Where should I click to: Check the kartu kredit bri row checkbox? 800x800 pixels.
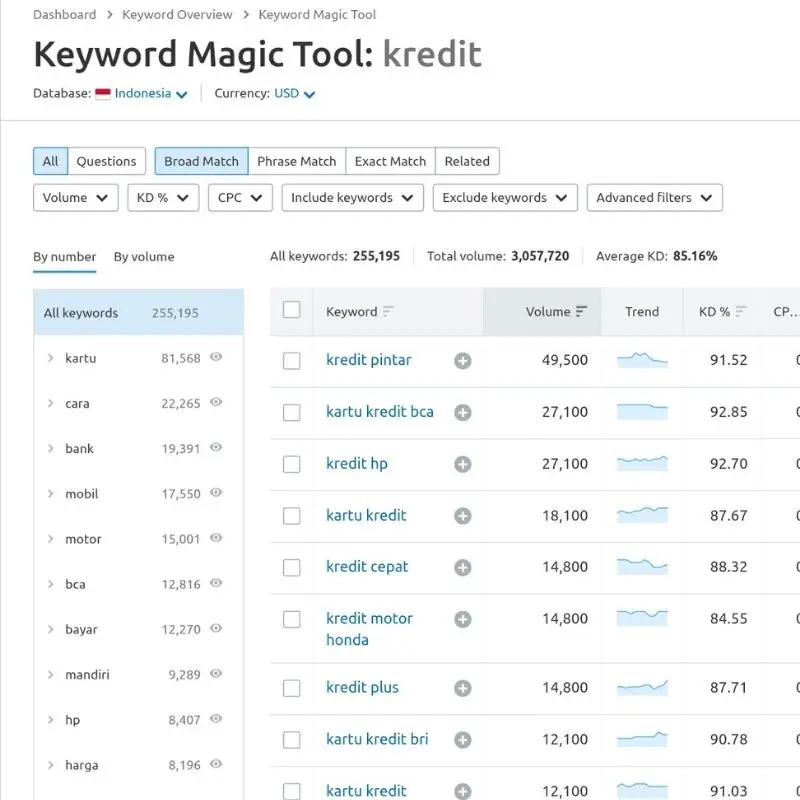[x=291, y=739]
